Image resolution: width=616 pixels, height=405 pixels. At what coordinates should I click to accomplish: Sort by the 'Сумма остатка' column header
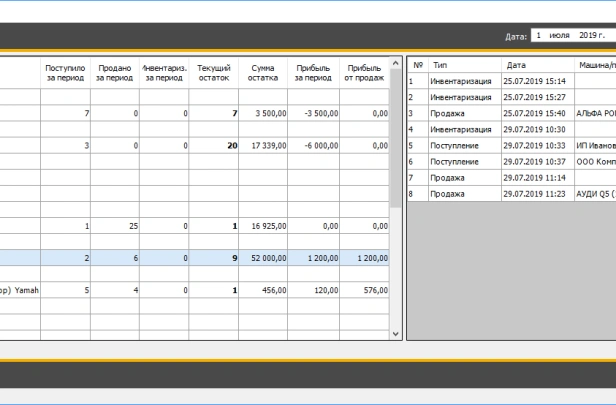(263, 72)
